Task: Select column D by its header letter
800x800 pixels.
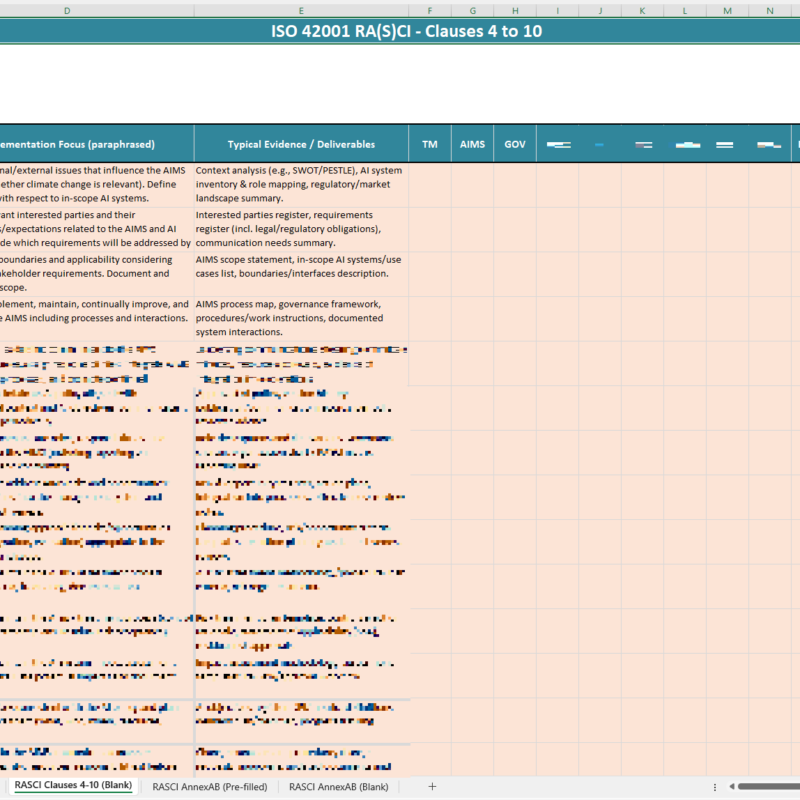Action: click(66, 11)
